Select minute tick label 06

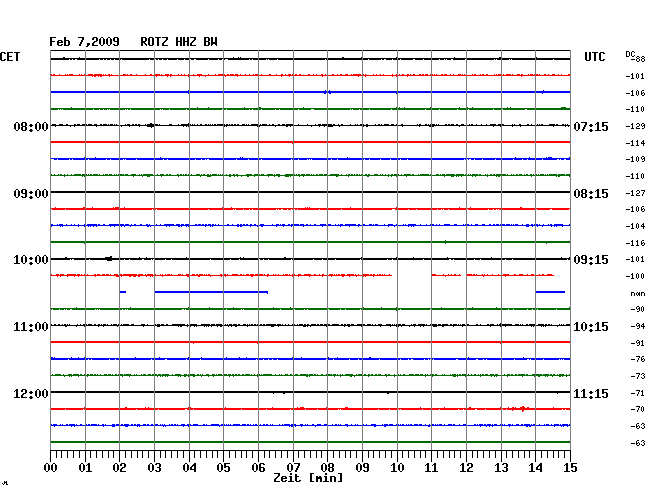point(258,468)
